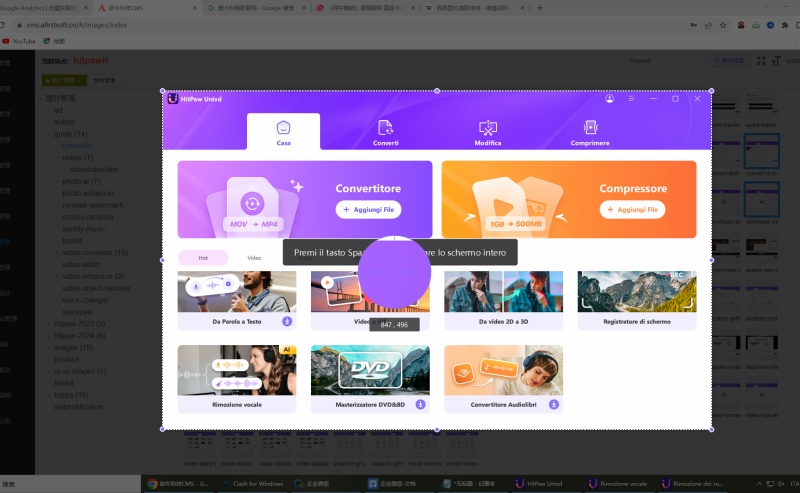Image resolution: width=800 pixels, height=493 pixels.
Task: Expand the online (1) folder
Action: click(57, 158)
